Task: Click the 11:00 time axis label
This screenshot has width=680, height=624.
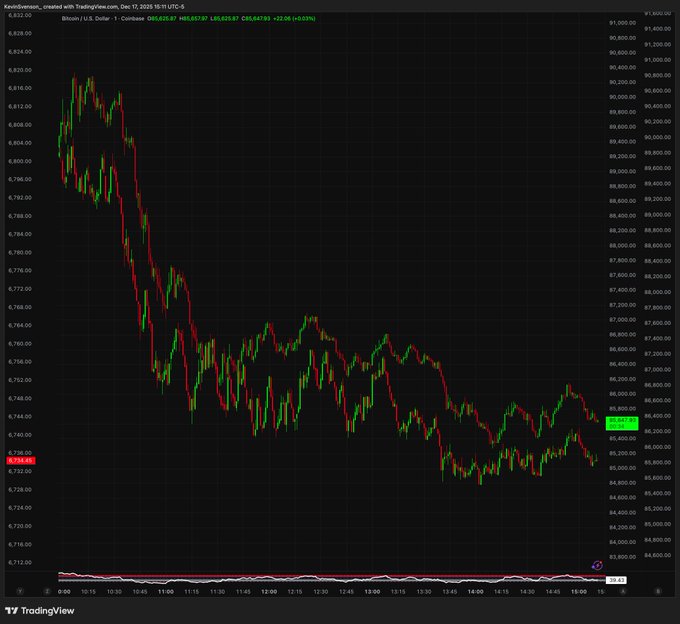Action: pos(166,591)
